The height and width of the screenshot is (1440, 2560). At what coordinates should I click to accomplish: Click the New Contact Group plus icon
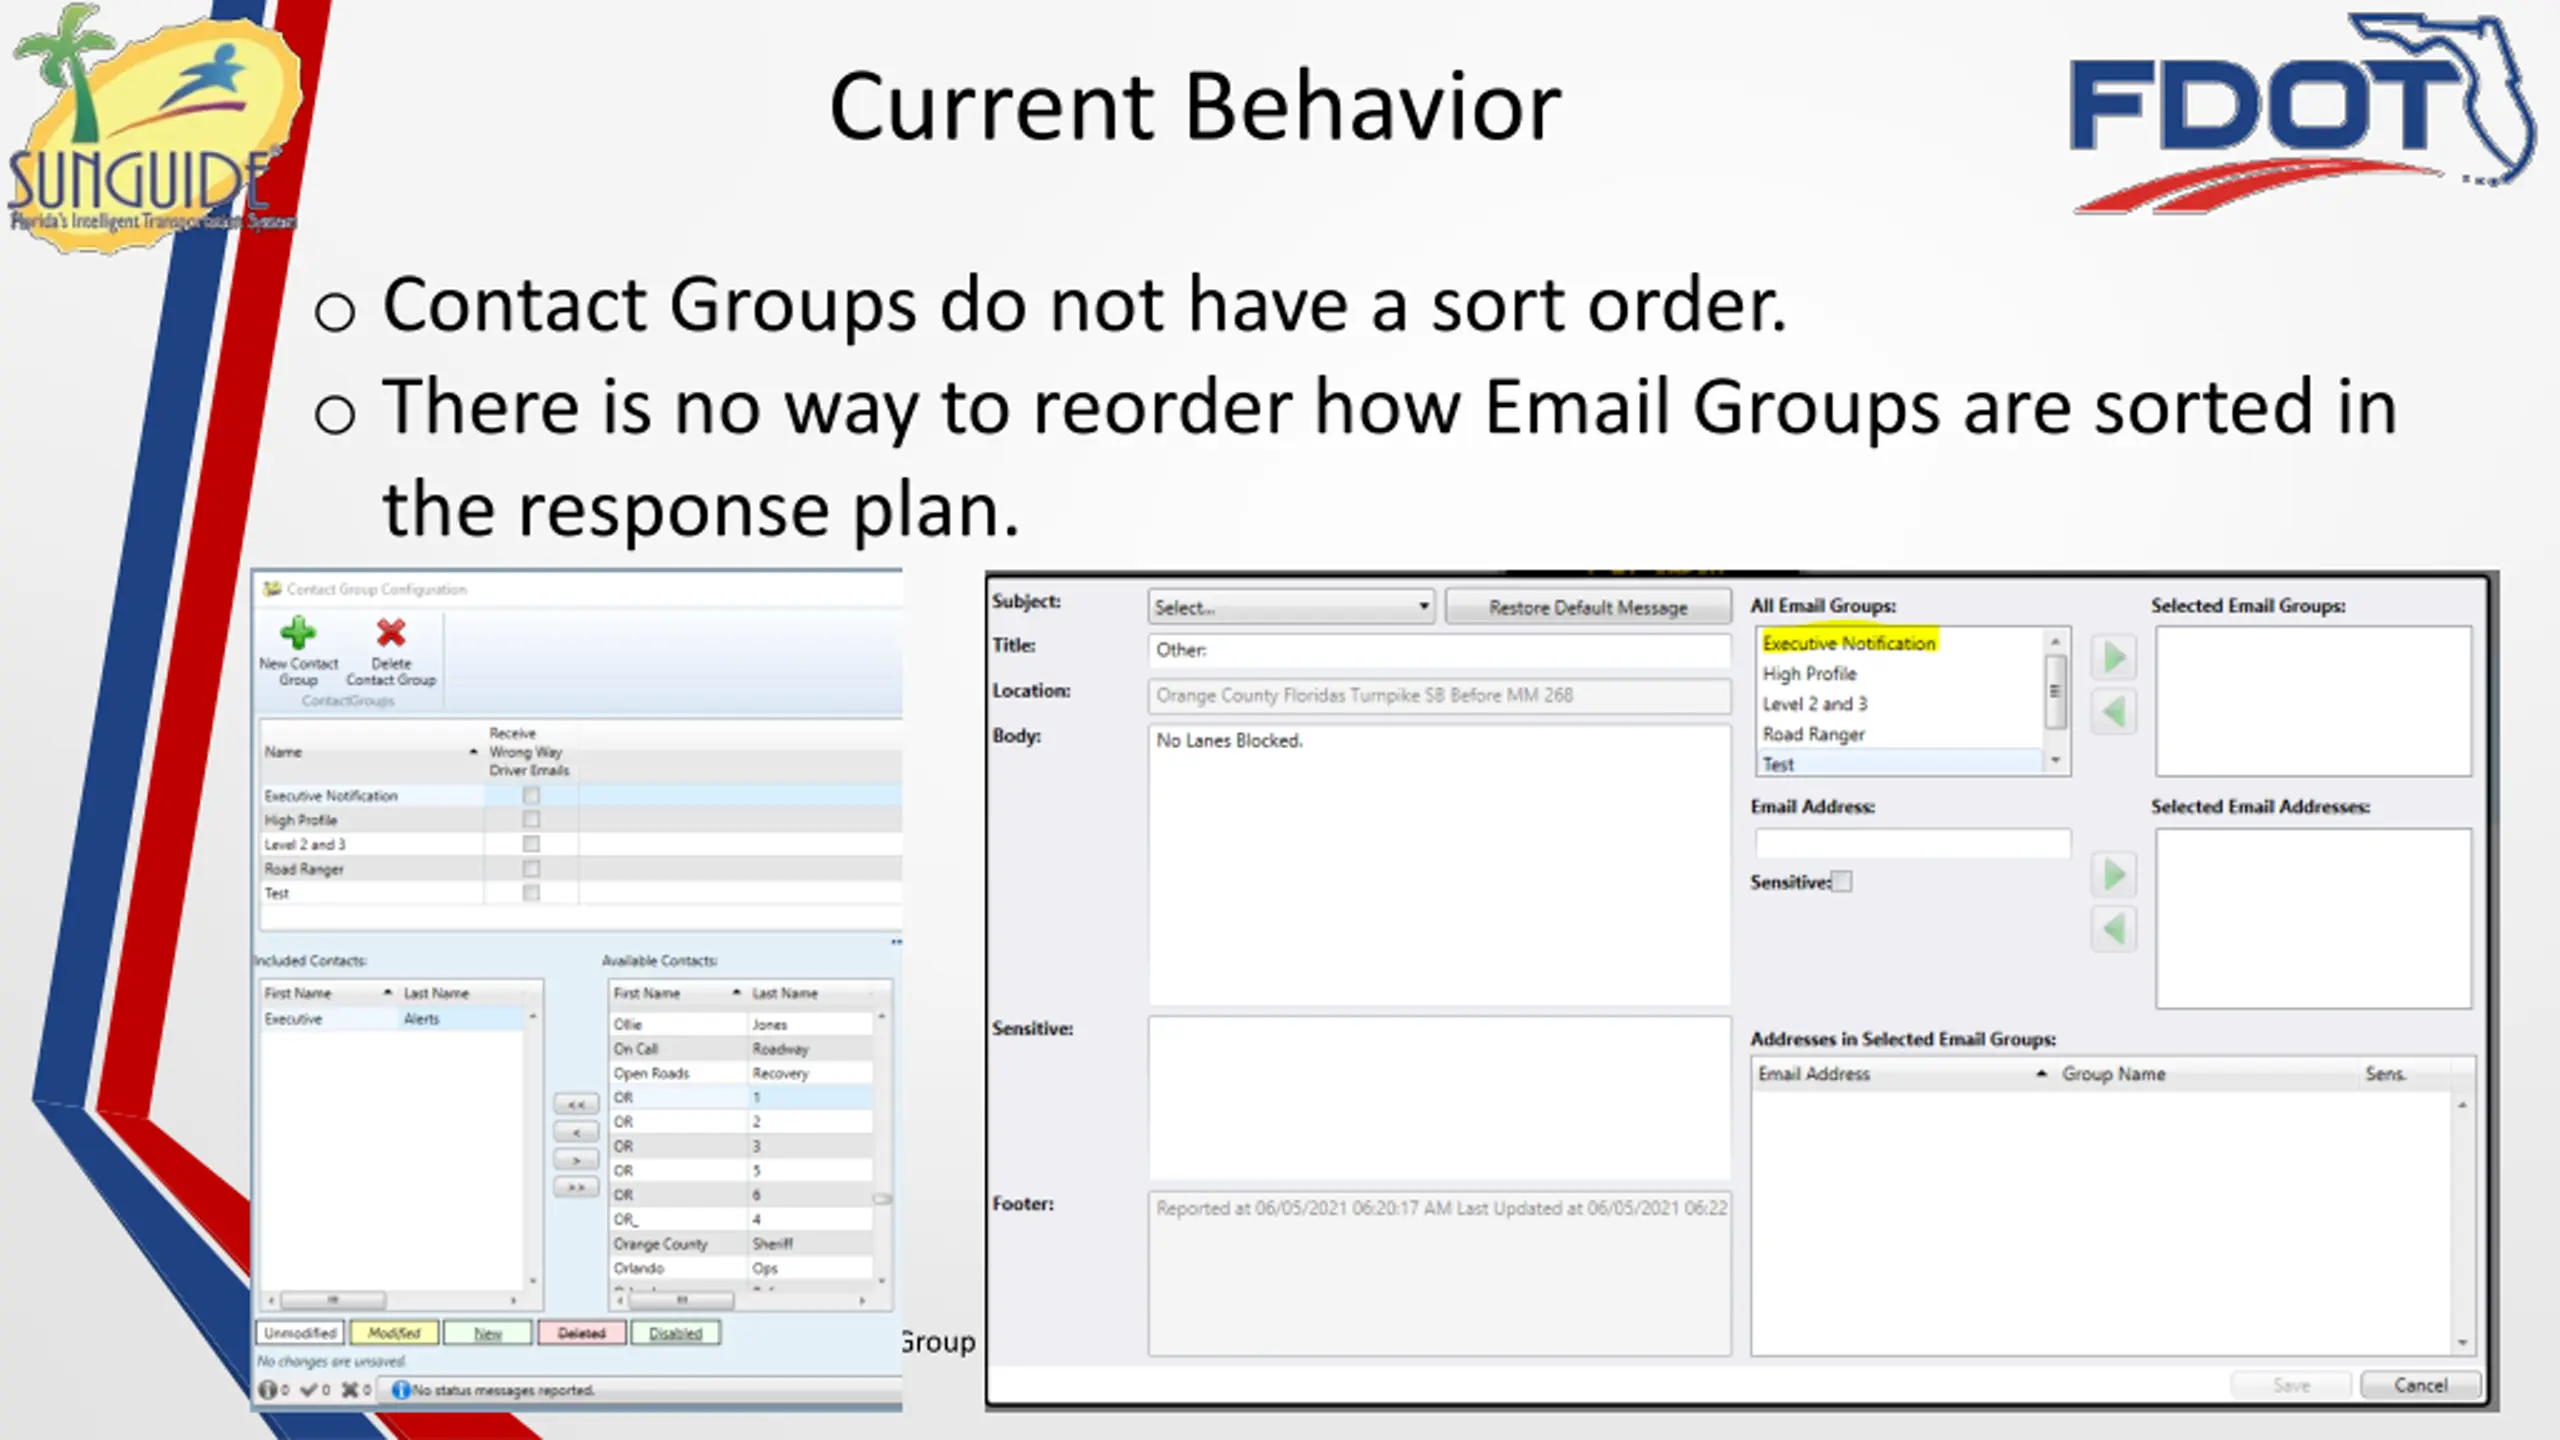point(297,633)
